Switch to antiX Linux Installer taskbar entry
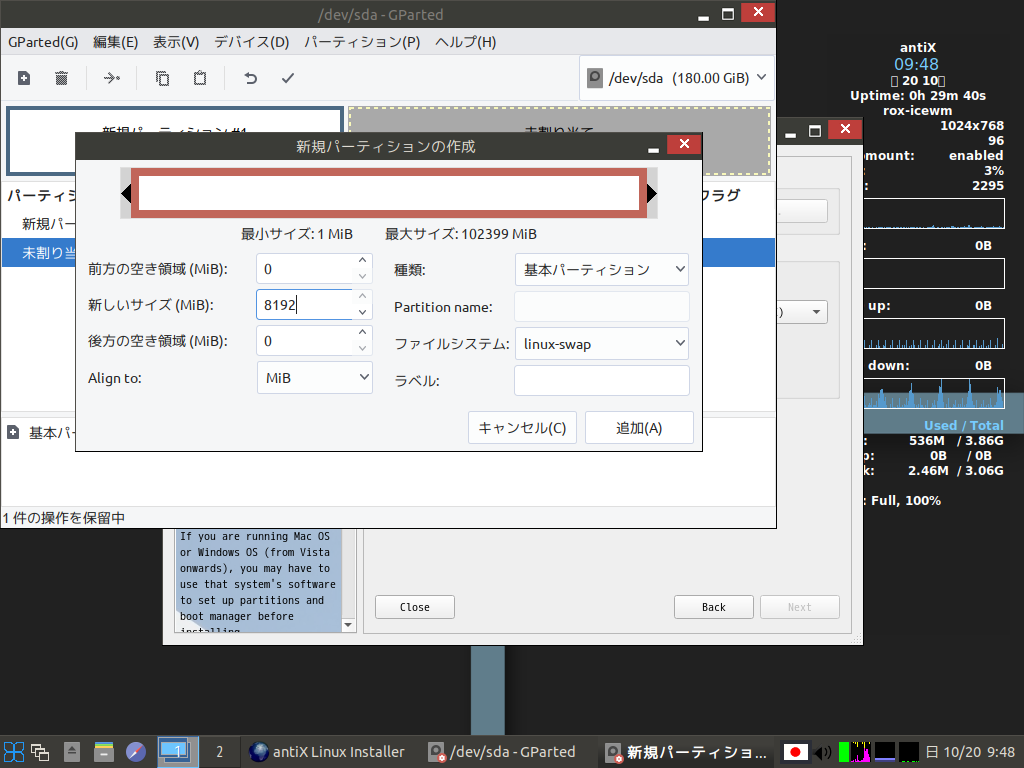This screenshot has width=1024, height=768. pos(328,752)
